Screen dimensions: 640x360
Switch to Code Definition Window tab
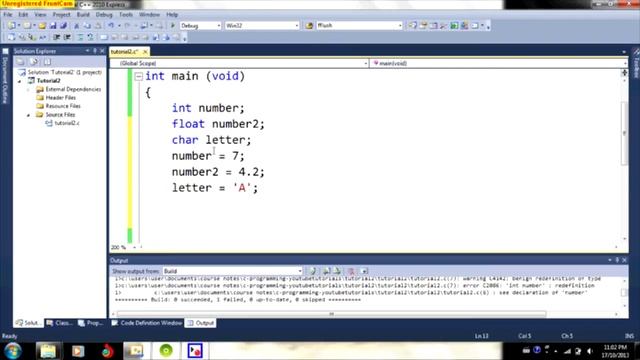(x=147, y=323)
